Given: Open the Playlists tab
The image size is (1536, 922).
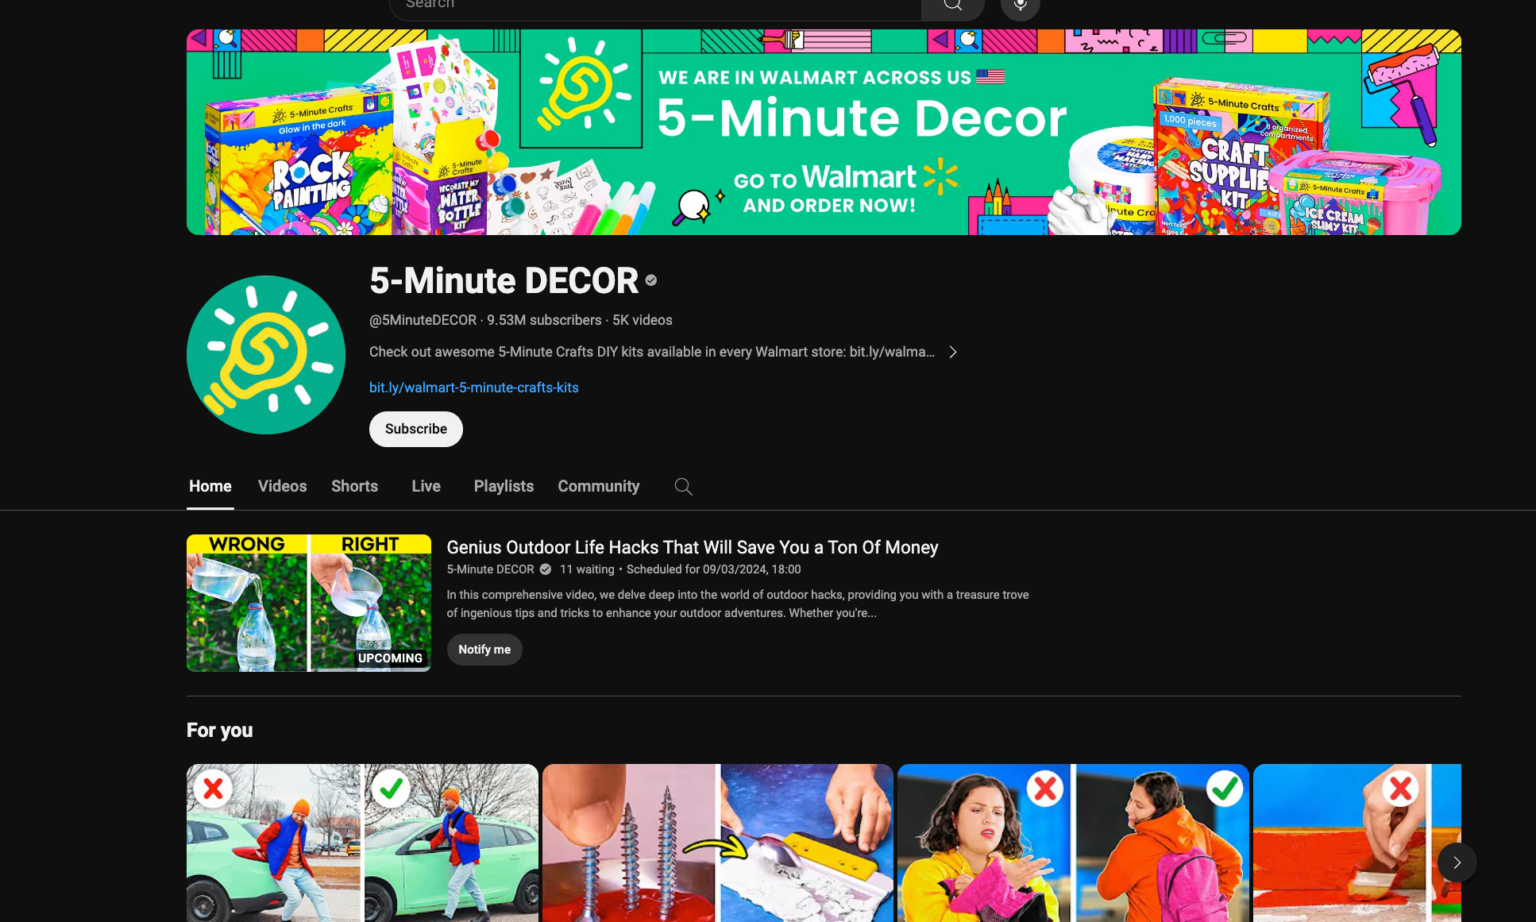Looking at the screenshot, I should [x=503, y=486].
